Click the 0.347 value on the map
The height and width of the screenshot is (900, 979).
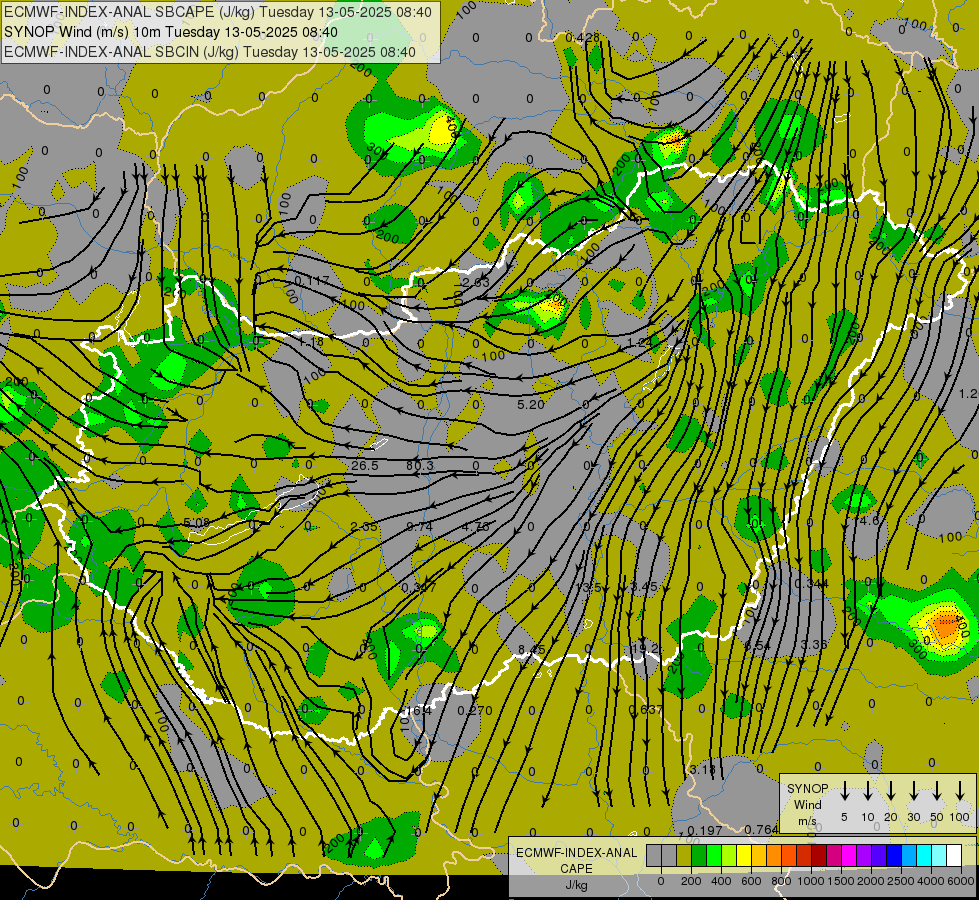coord(419,588)
